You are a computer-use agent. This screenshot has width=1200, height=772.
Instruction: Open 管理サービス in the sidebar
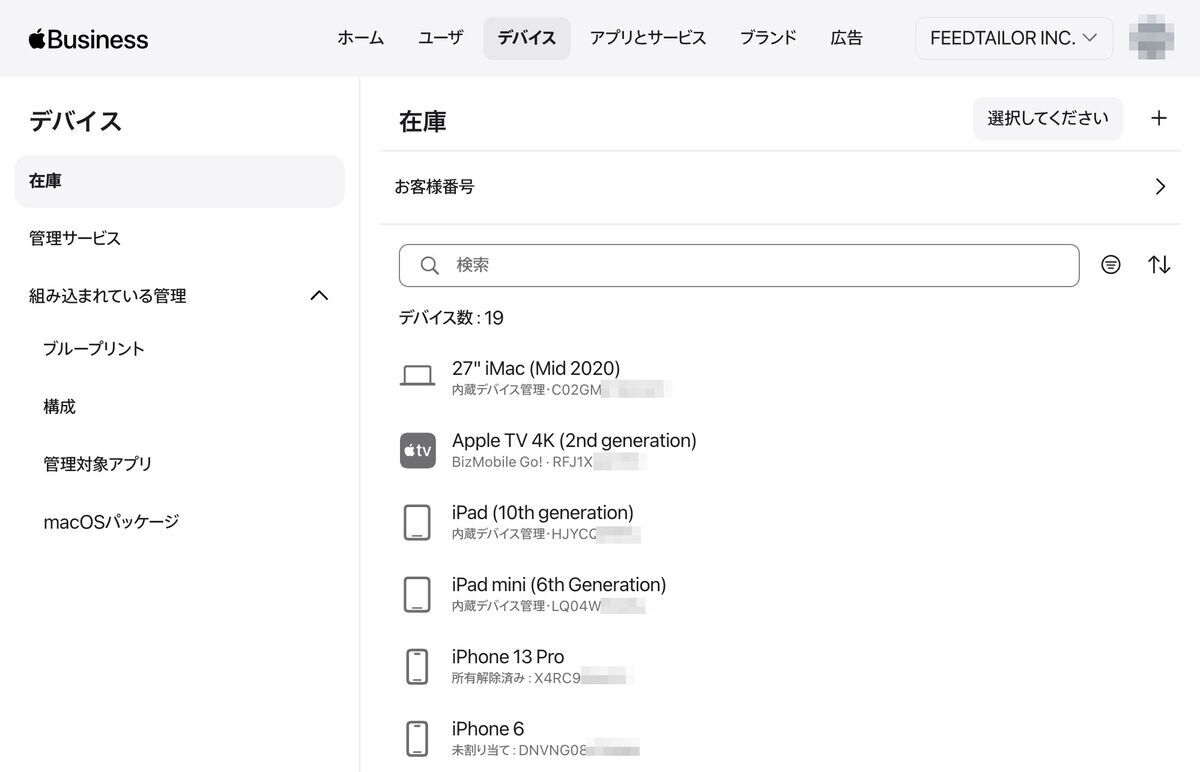[75, 238]
